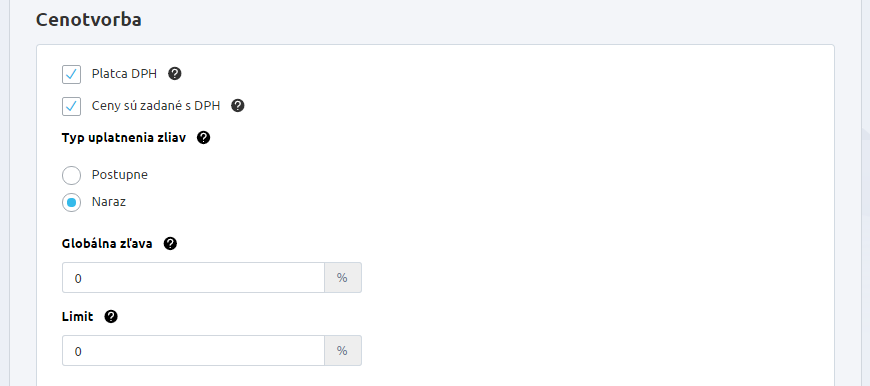This screenshot has width=870, height=386.
Task: Click the Globálna zľava field label
Action: pyautogui.click(x=107, y=243)
